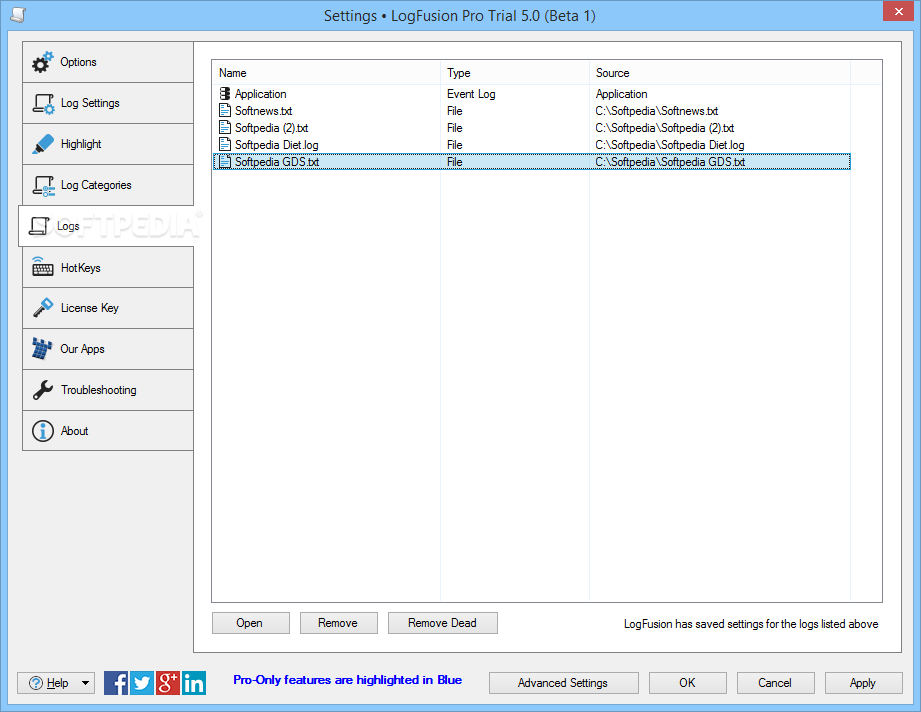921x712 pixels.
Task: Select the Softnews.txt name
Action: point(264,111)
